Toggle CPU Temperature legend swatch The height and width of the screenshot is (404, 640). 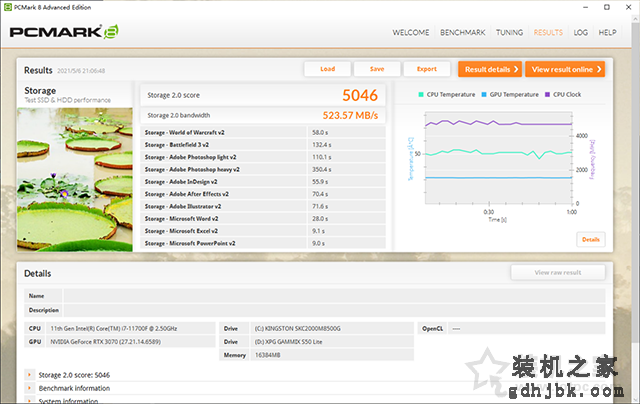421,94
